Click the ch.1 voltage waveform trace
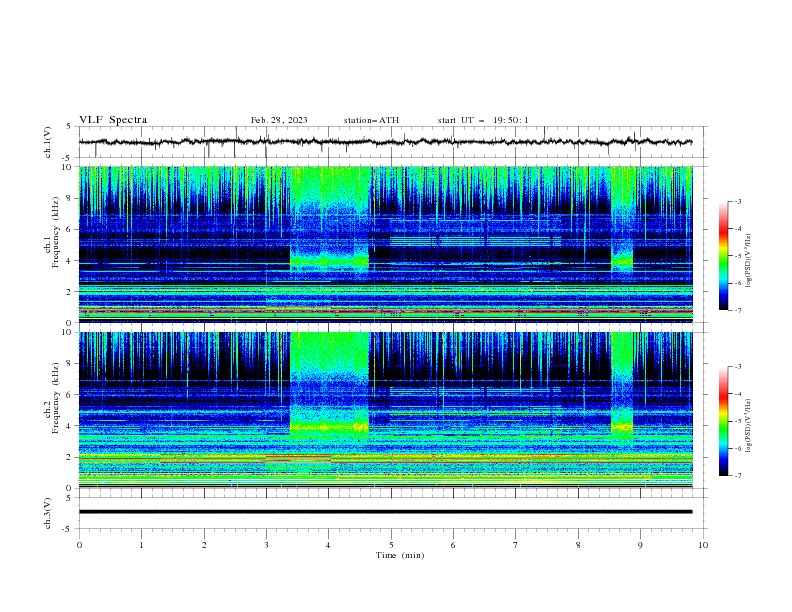This screenshot has width=792, height=612. (x=385, y=142)
